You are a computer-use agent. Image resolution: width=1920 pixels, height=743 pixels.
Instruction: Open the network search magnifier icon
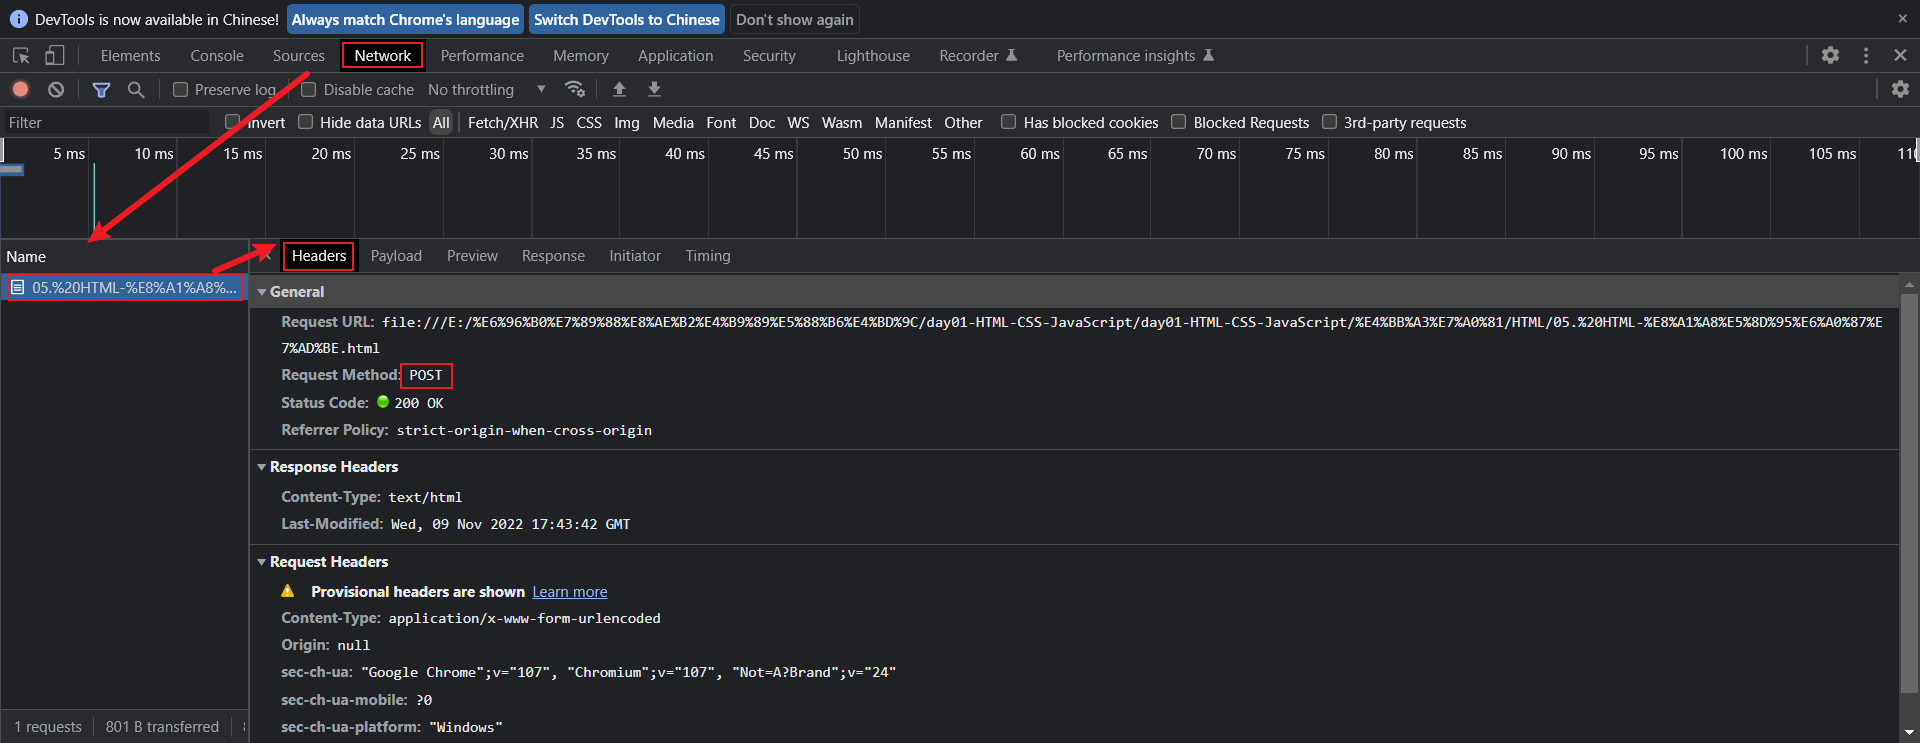tap(136, 89)
